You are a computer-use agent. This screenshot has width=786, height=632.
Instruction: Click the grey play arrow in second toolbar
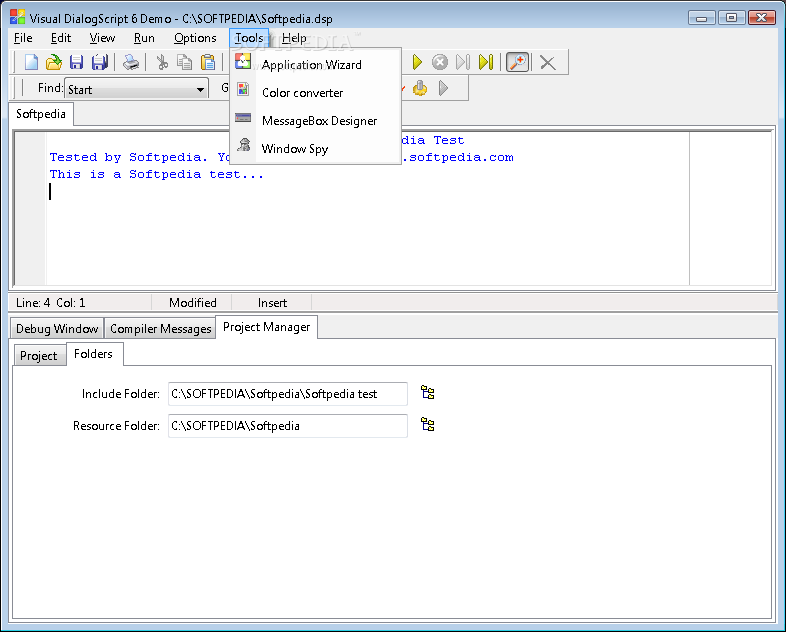443,88
